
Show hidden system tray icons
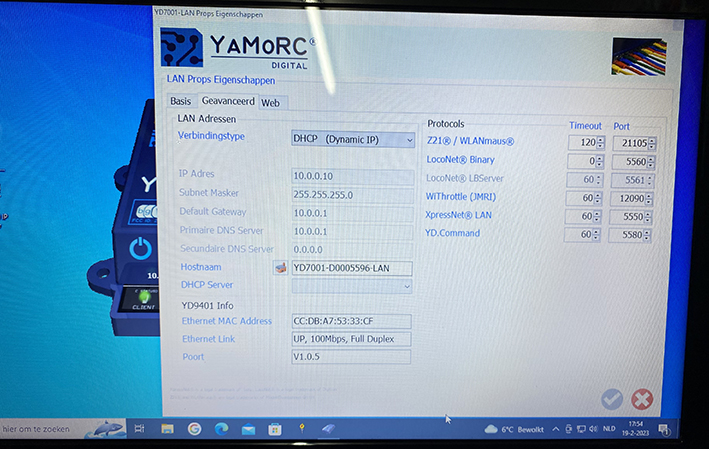pyautogui.click(x=556, y=430)
